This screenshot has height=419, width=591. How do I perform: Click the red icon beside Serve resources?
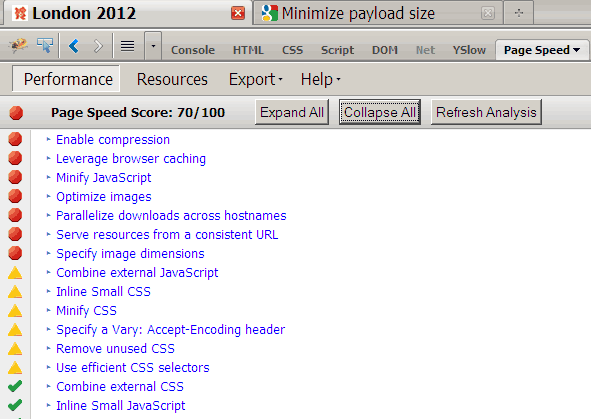[x=15, y=234]
